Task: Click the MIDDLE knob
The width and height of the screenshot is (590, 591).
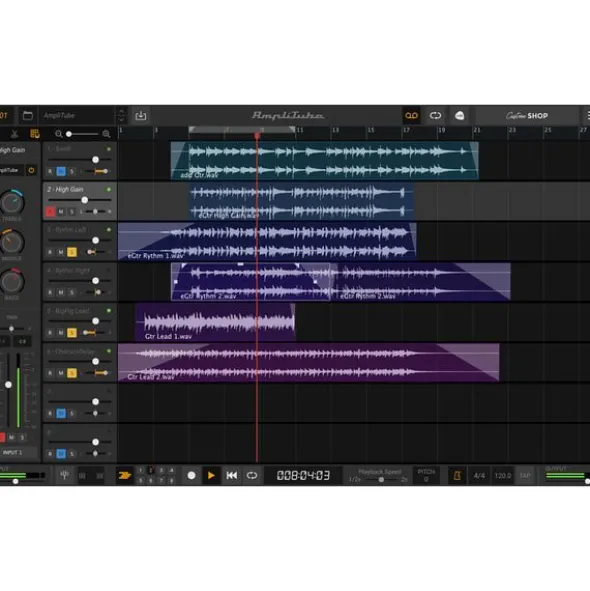Action: pyautogui.click(x=12, y=242)
